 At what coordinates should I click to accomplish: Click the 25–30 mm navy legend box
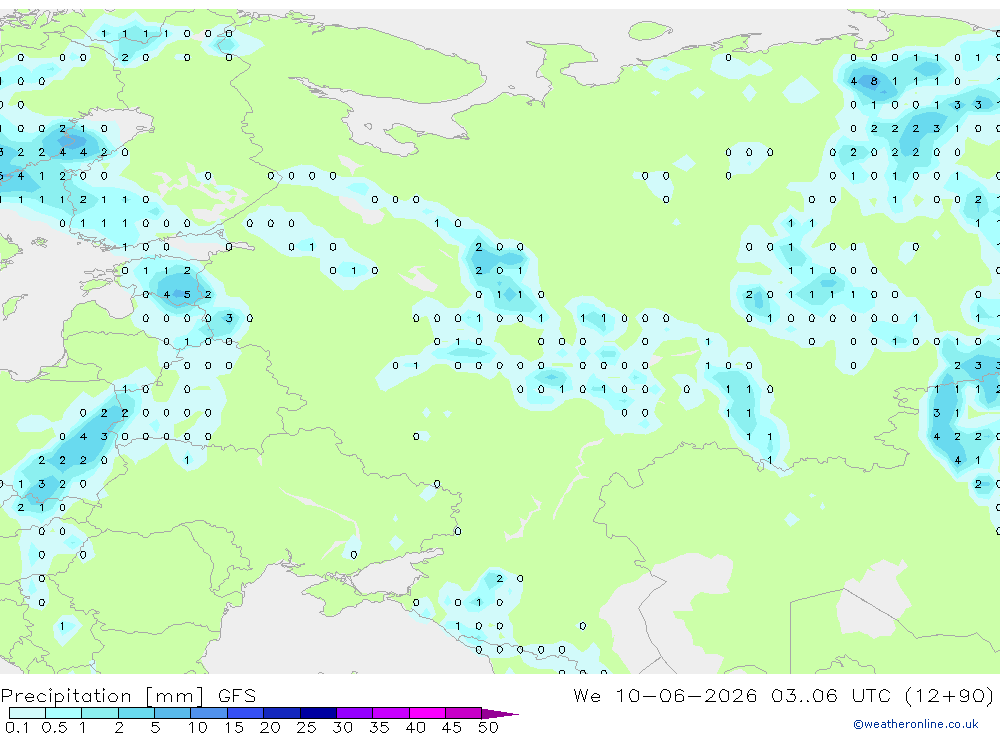click(318, 713)
